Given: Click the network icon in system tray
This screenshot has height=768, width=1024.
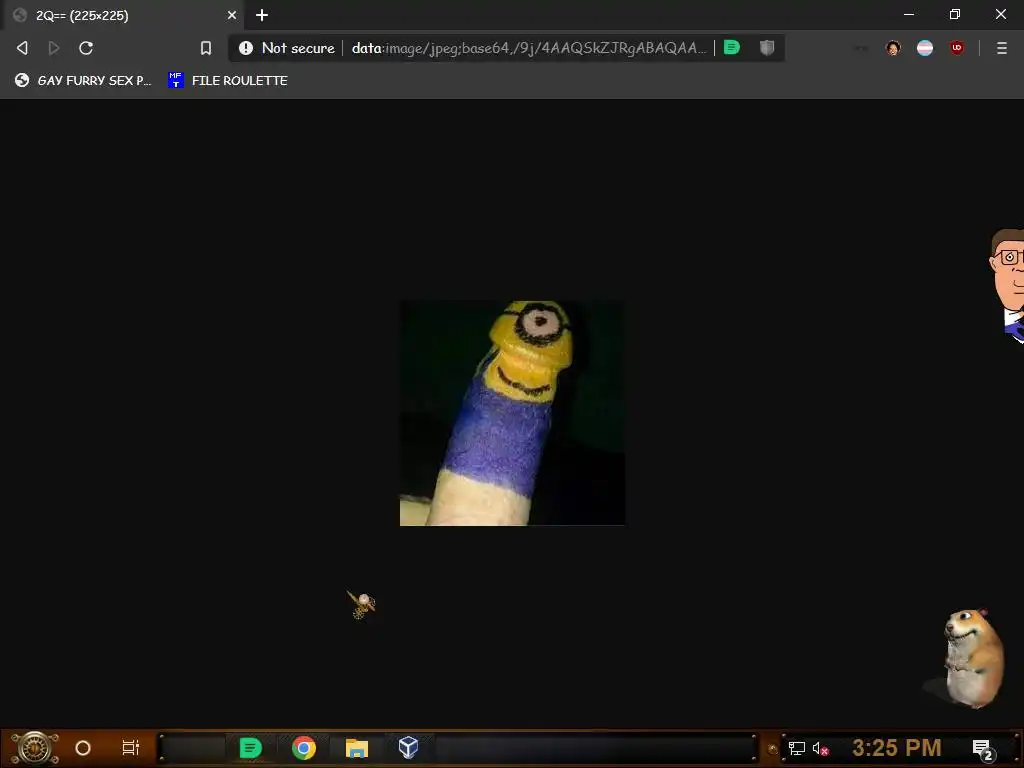Looking at the screenshot, I should click(797, 748).
